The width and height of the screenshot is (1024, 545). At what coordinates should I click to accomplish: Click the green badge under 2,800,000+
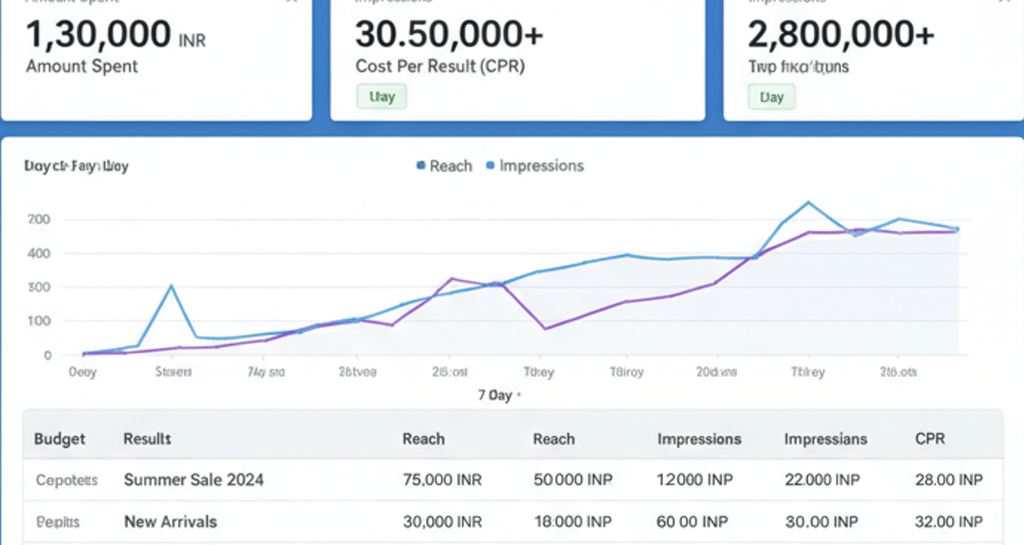click(771, 97)
